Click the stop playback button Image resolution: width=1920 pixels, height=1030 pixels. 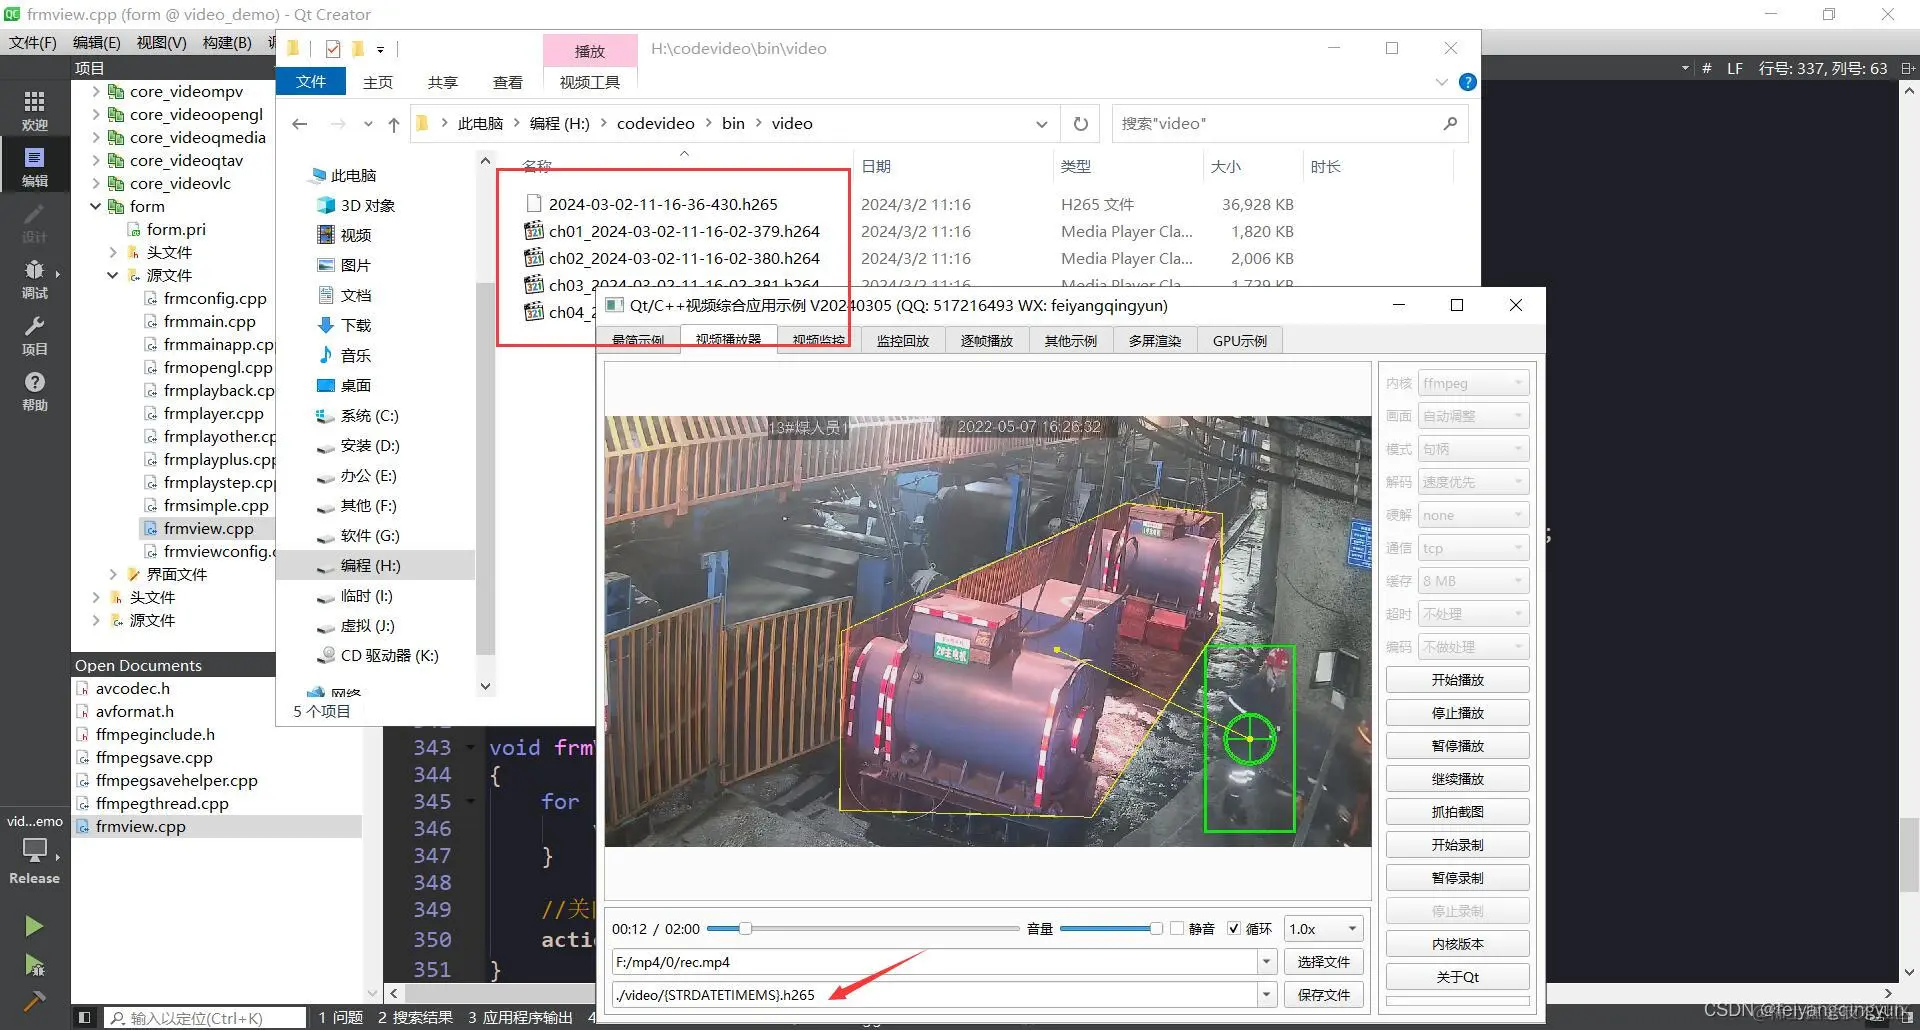pyautogui.click(x=1457, y=713)
